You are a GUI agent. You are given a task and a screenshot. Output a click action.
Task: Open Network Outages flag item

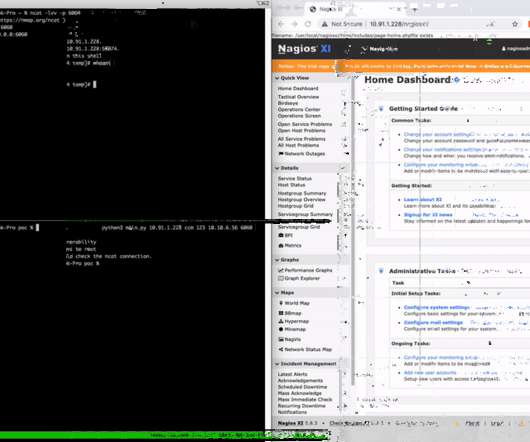[281, 153]
